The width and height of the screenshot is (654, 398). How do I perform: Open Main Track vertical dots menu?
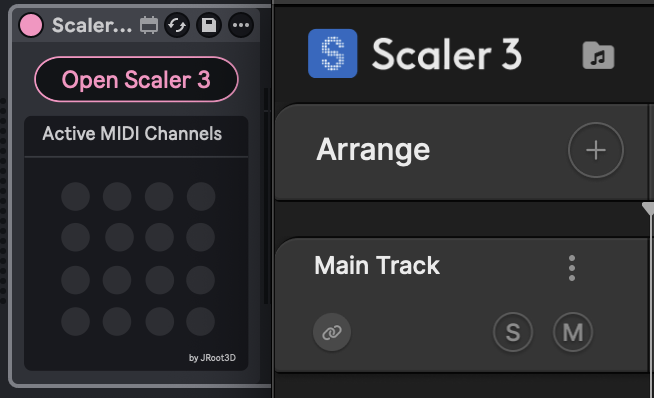click(572, 268)
